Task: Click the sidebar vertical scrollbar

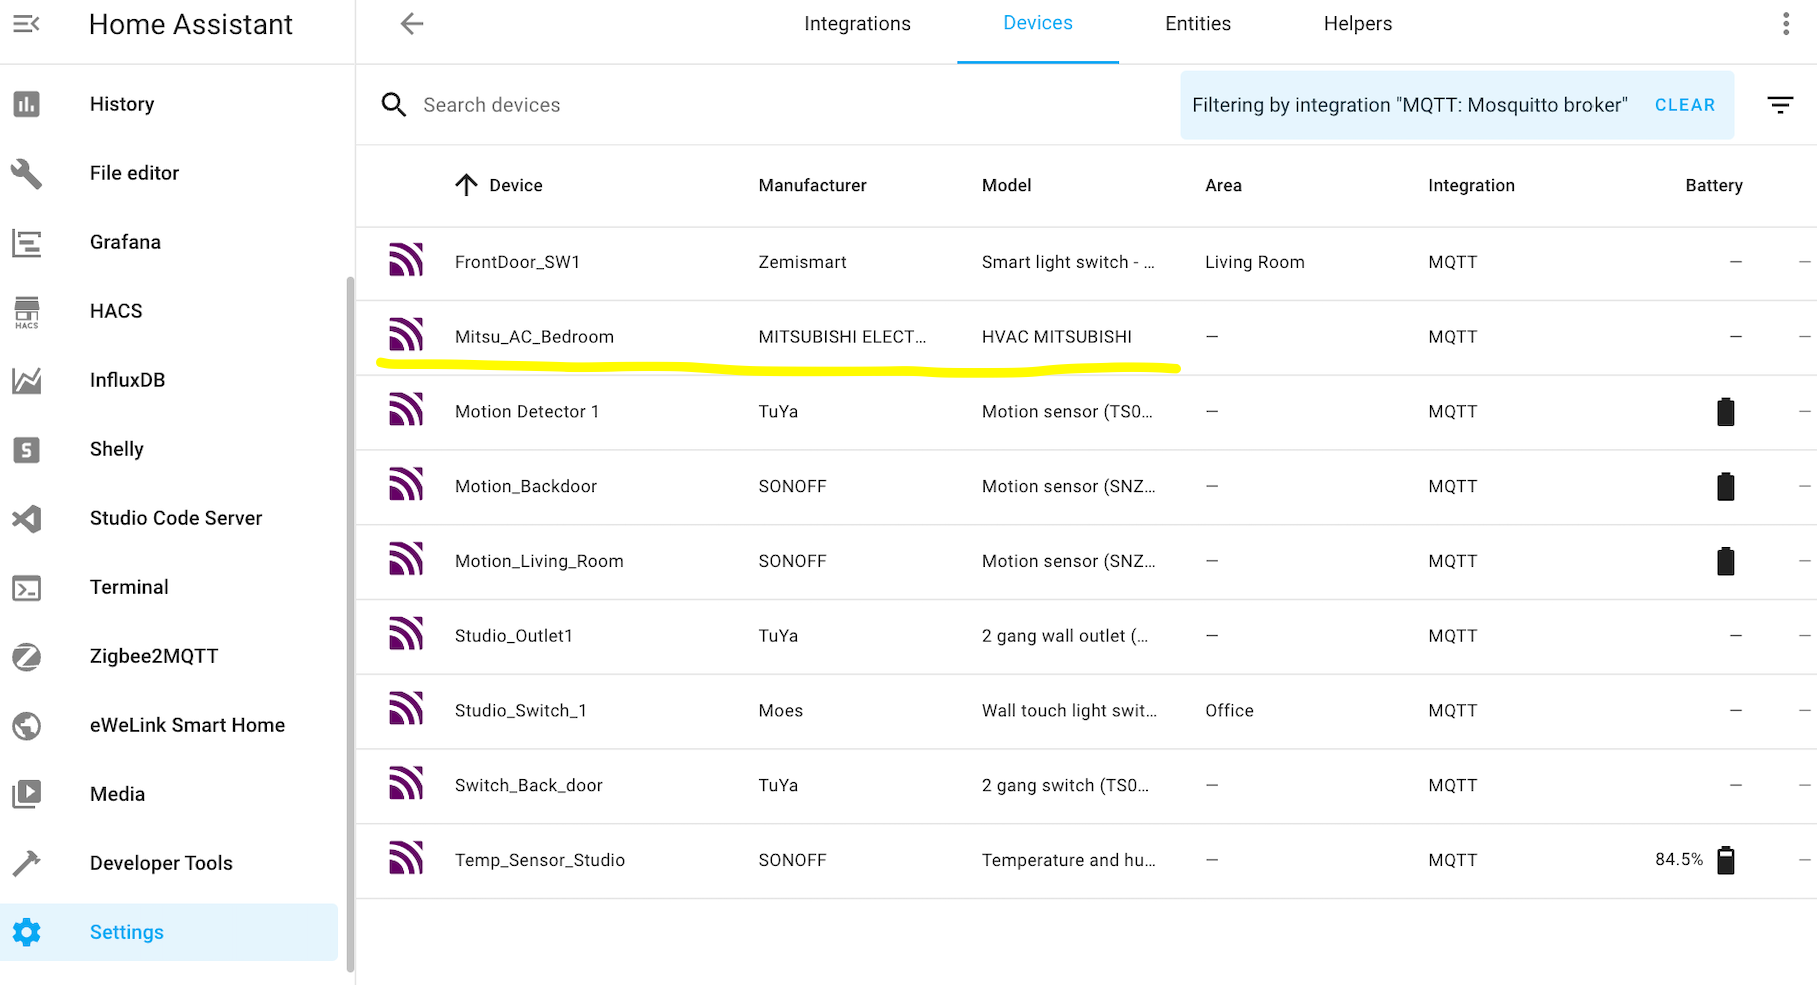Action: pyautogui.click(x=350, y=620)
